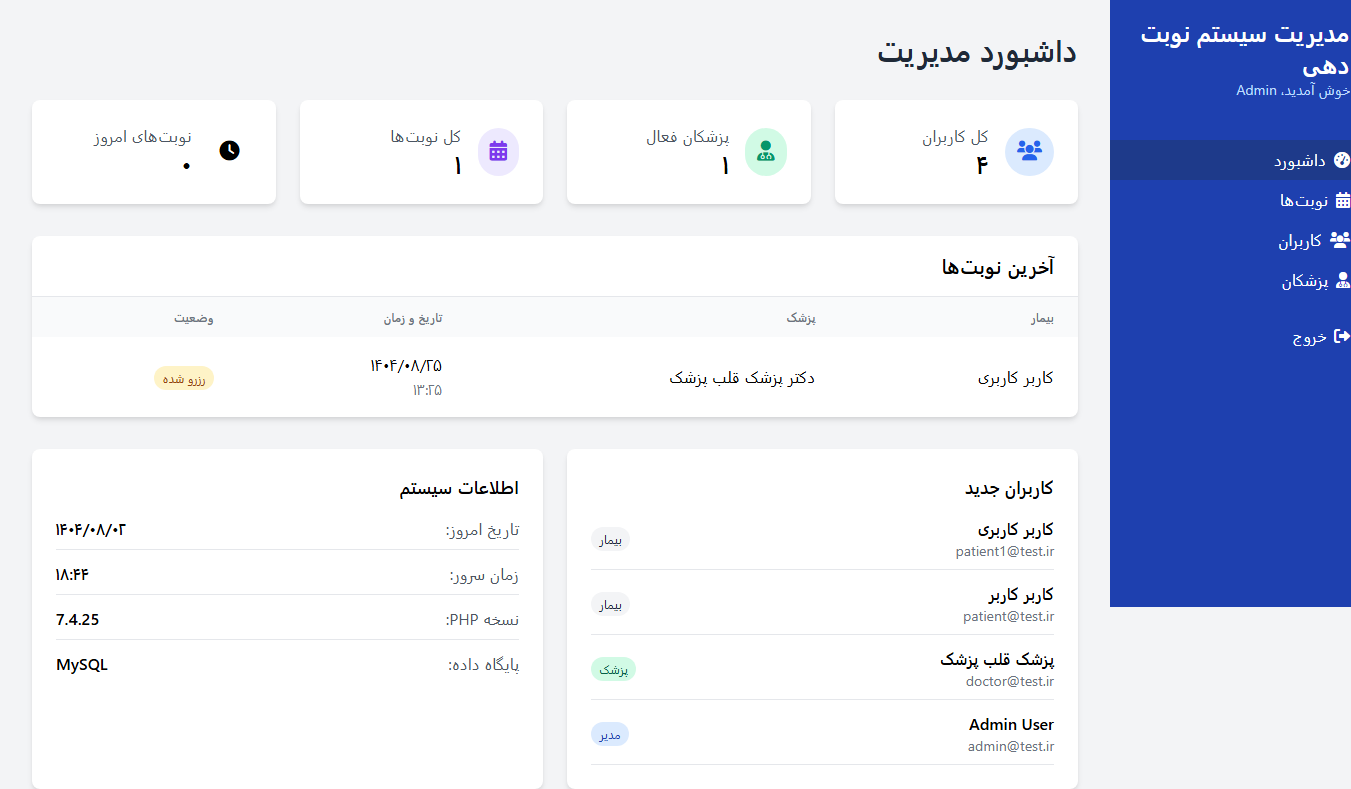Go to the نوبت‌ها menu item
The width and height of the screenshot is (1351, 789).
[x=1304, y=201]
